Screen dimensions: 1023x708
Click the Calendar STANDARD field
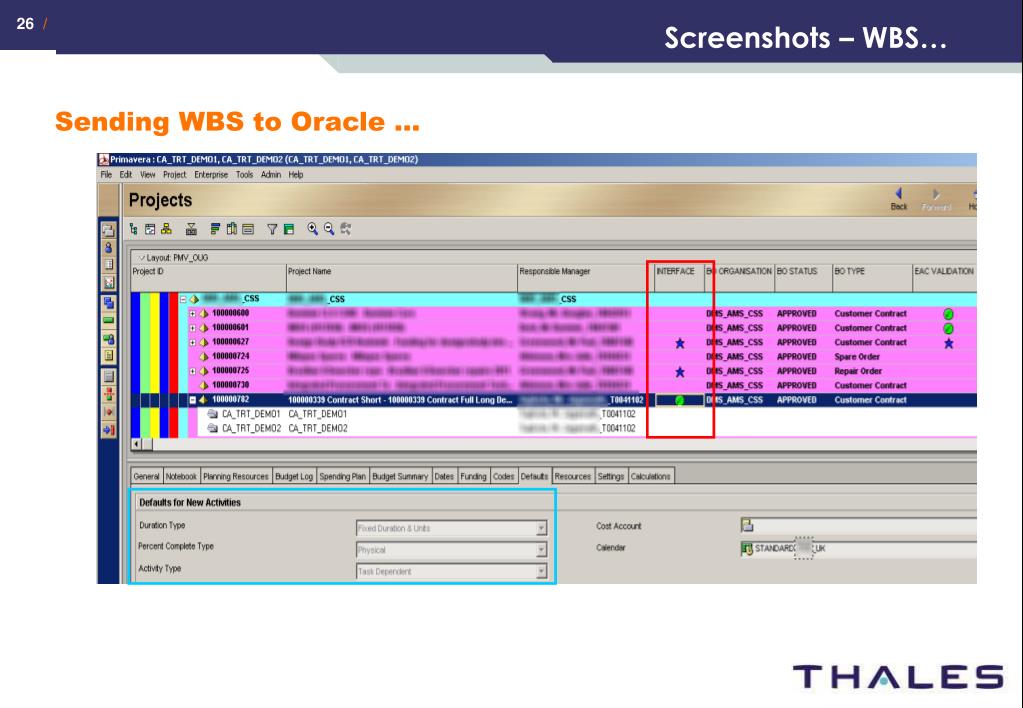(x=859, y=549)
